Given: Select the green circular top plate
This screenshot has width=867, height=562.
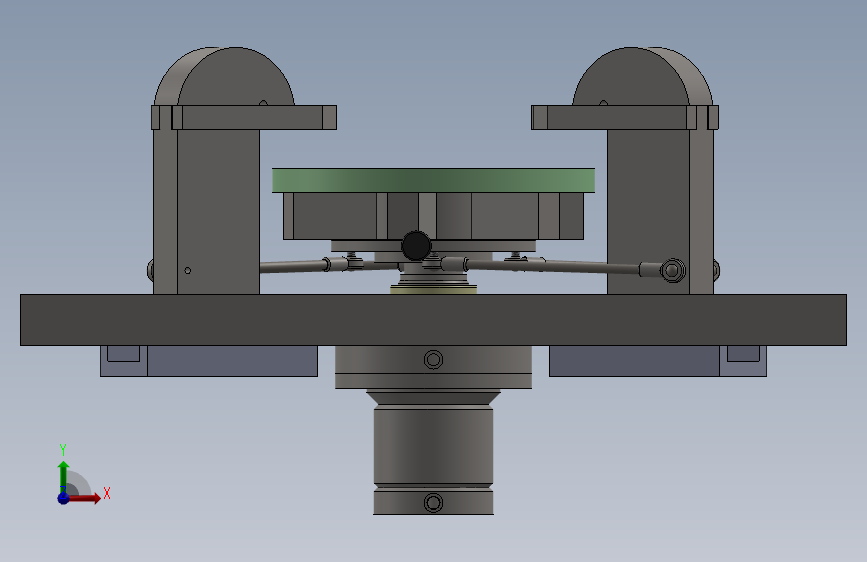Looking at the screenshot, I should tap(433, 180).
